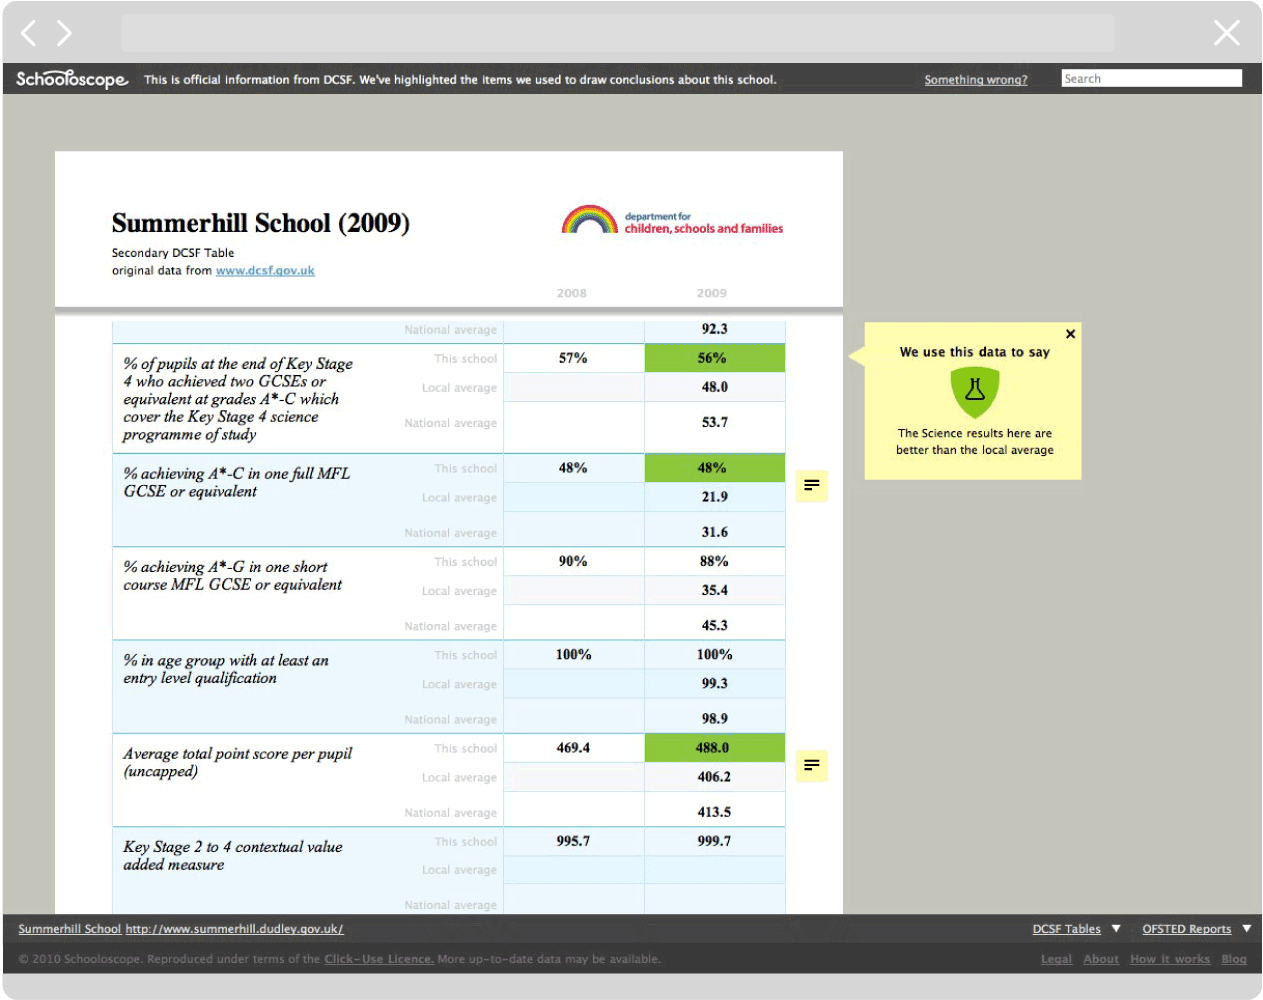Click the 92.3 national average cell

(714, 329)
